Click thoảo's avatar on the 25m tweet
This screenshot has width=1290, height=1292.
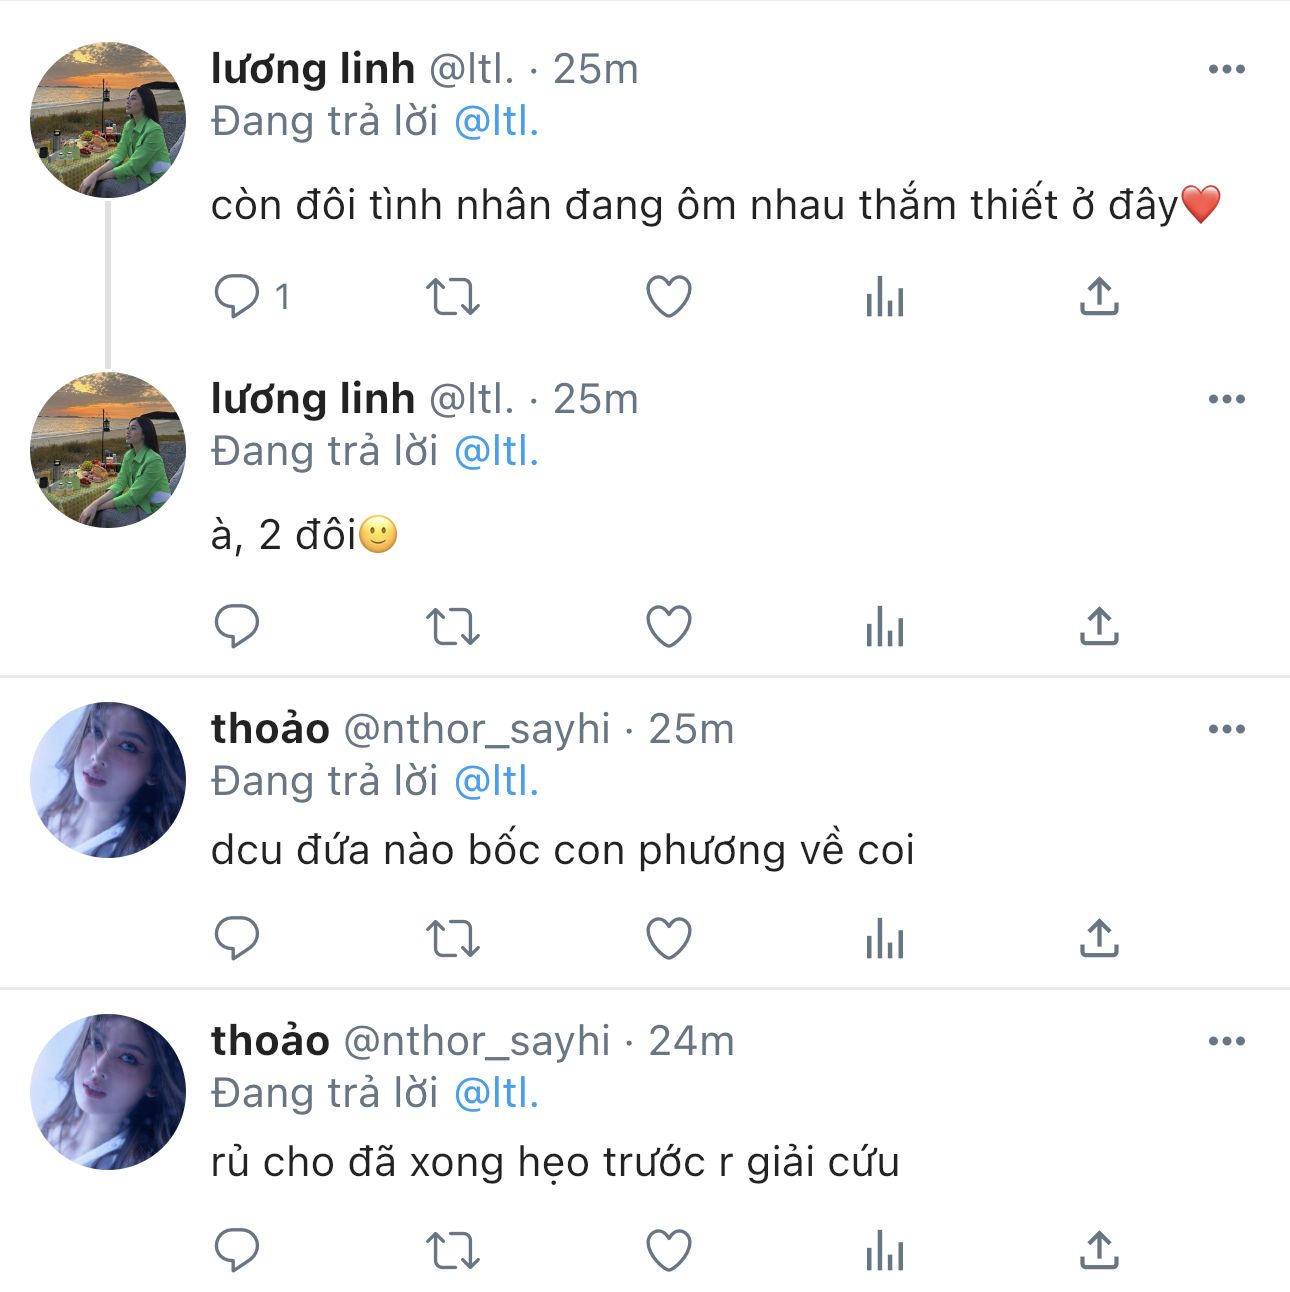[x=108, y=780]
